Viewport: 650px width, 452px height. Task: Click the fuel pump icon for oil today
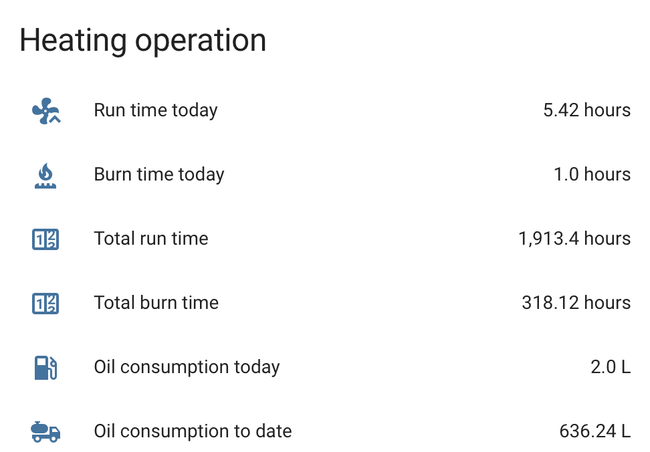point(46,367)
